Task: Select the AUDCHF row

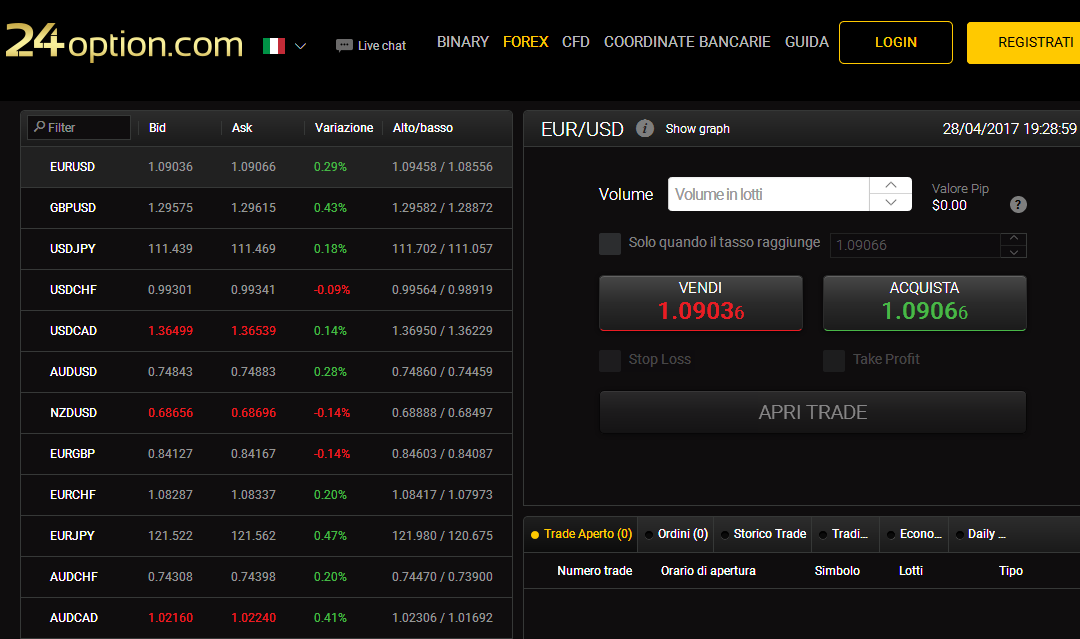Action: click(x=267, y=576)
